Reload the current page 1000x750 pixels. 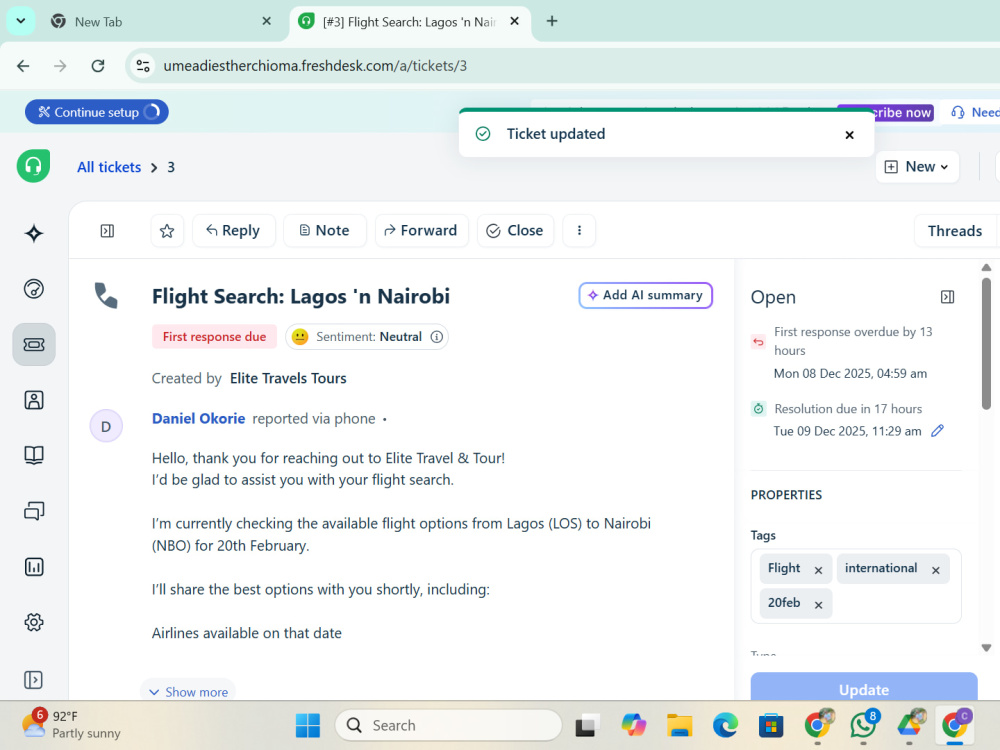click(98, 66)
